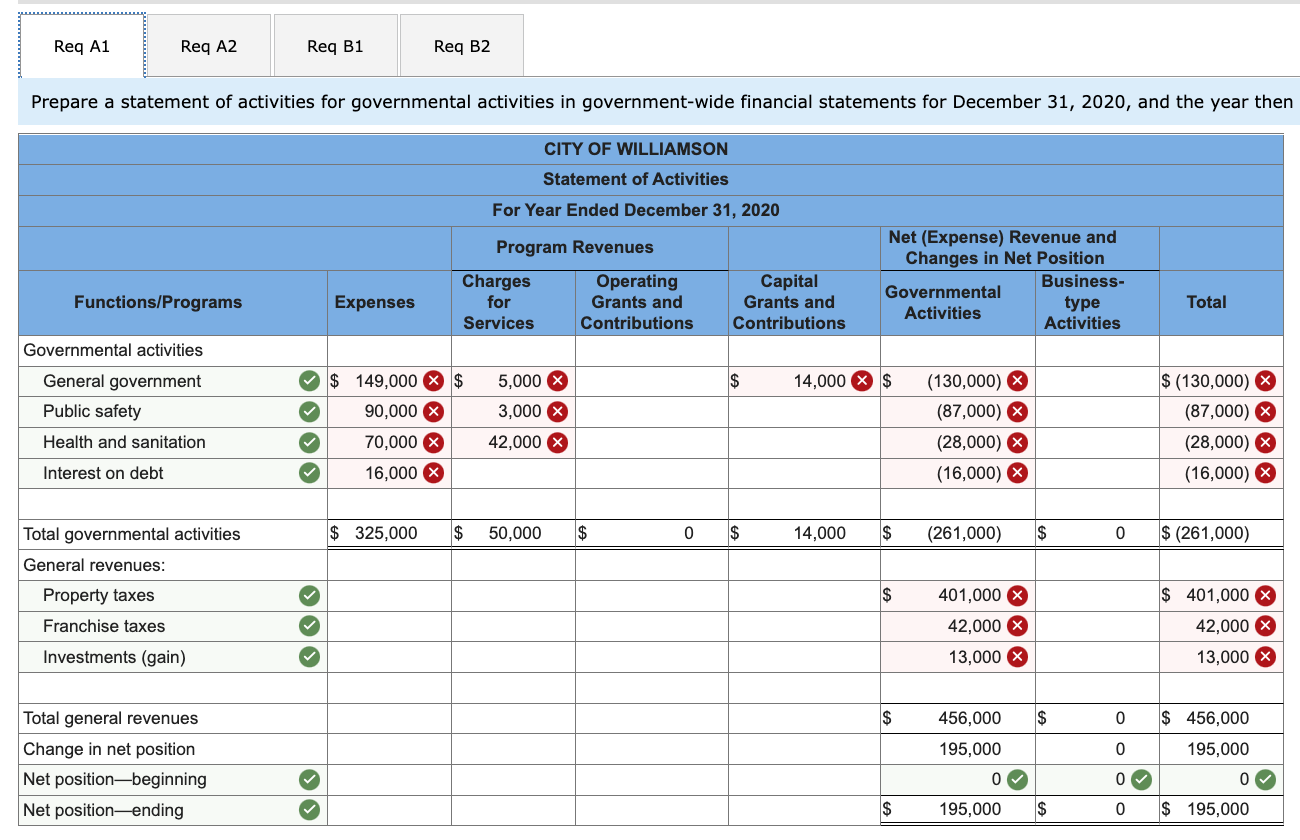
Task: Click green check beside Investments (gain)
Action: pos(310,657)
